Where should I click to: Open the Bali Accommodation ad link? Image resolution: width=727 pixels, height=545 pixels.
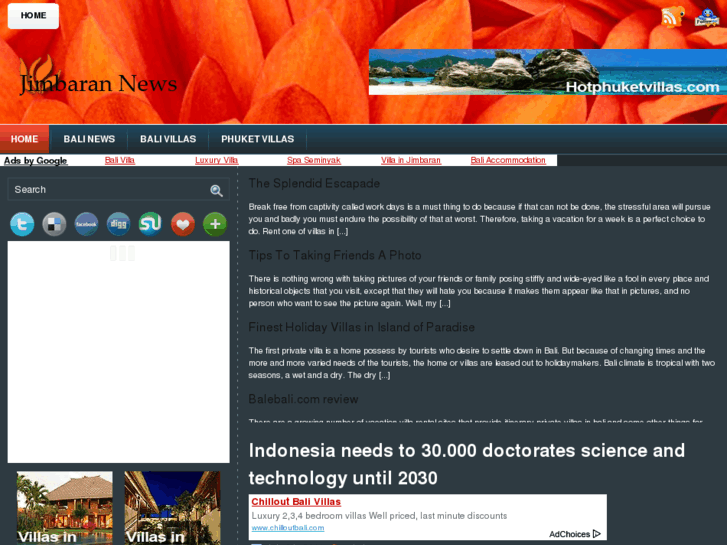point(508,160)
